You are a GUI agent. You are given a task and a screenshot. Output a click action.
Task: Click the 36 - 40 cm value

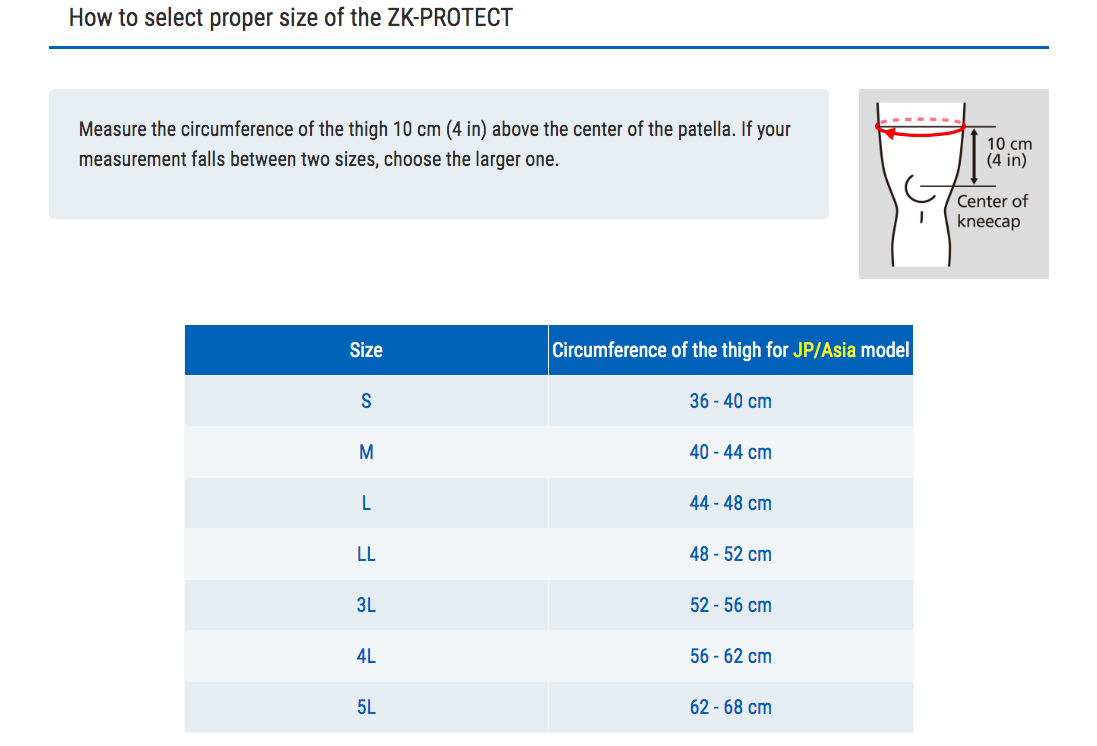point(730,401)
